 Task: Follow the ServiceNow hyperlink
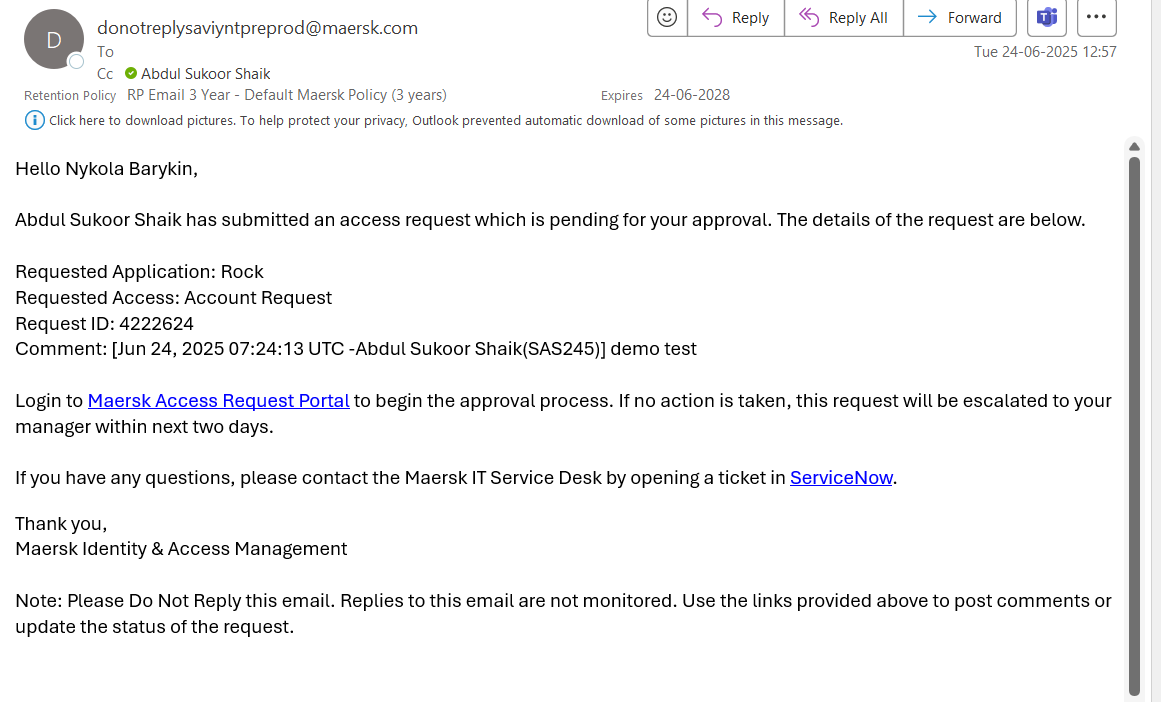coord(841,478)
